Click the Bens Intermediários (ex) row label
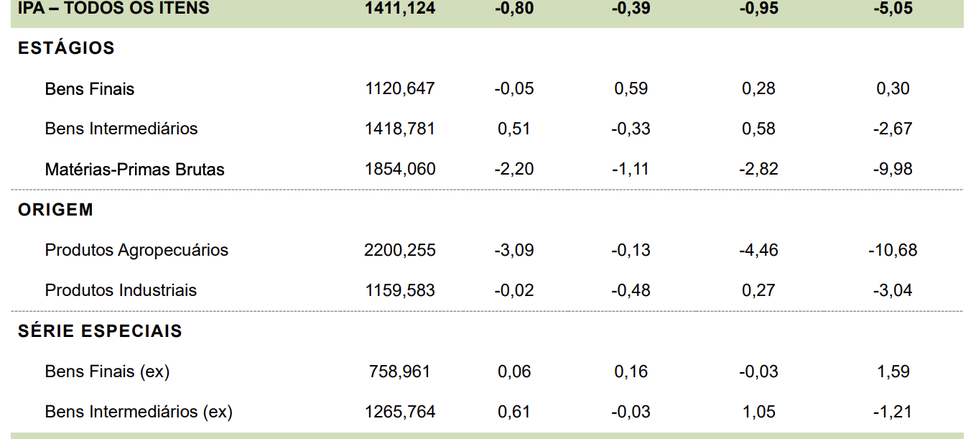The height and width of the screenshot is (439, 971). (138, 412)
